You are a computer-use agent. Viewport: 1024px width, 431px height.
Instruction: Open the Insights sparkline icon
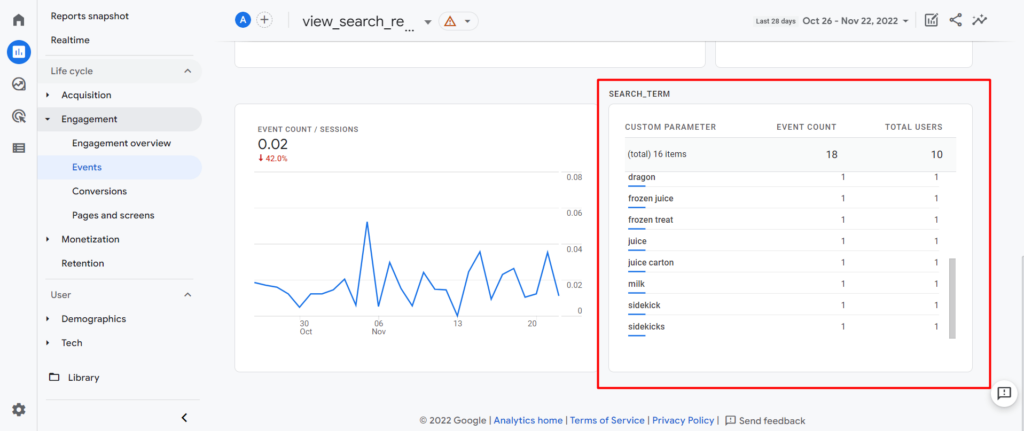pyautogui.click(x=979, y=20)
